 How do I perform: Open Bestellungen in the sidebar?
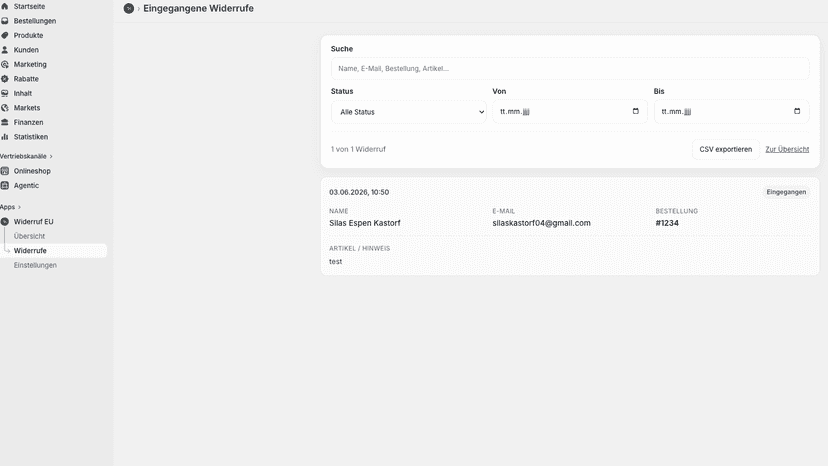(35, 21)
